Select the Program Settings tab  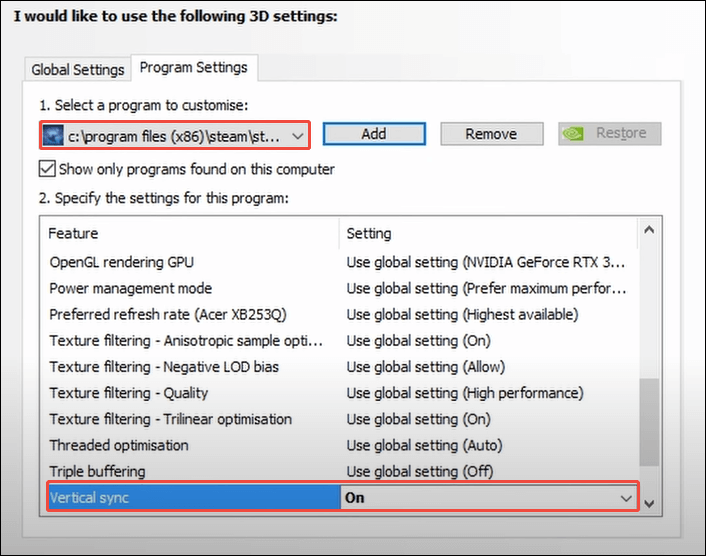coord(193,68)
